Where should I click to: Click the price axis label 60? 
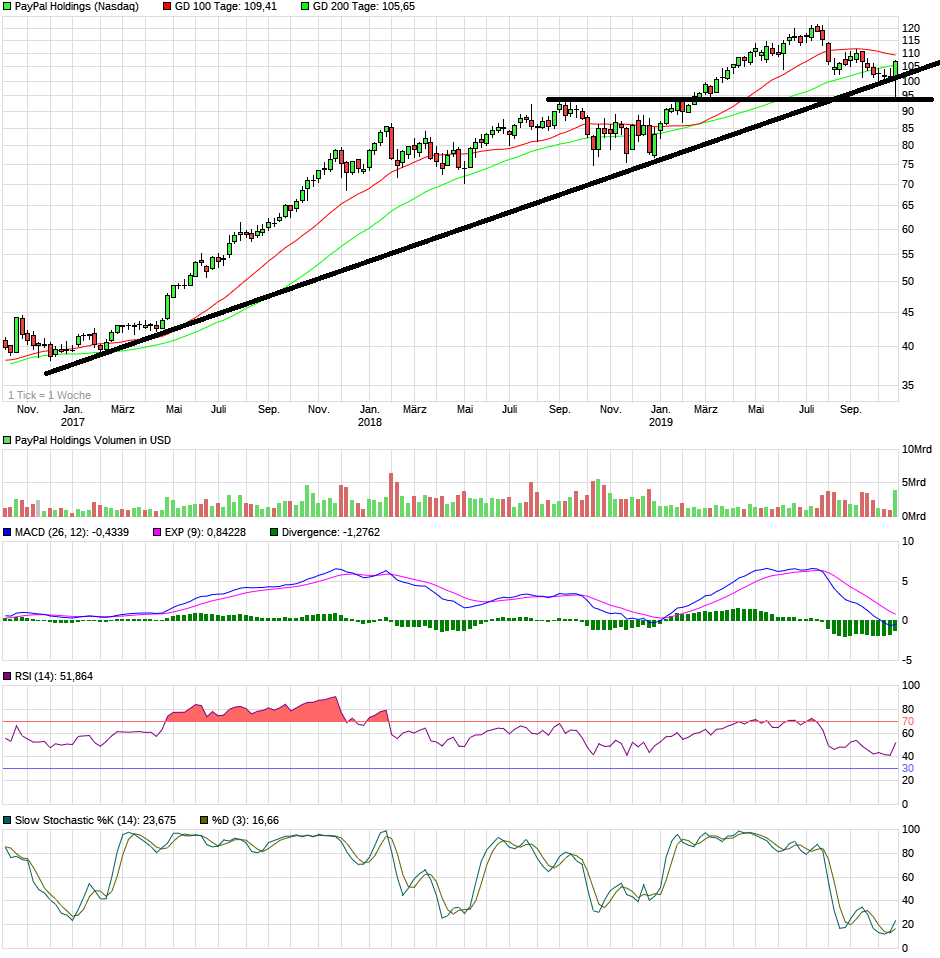[x=908, y=230]
